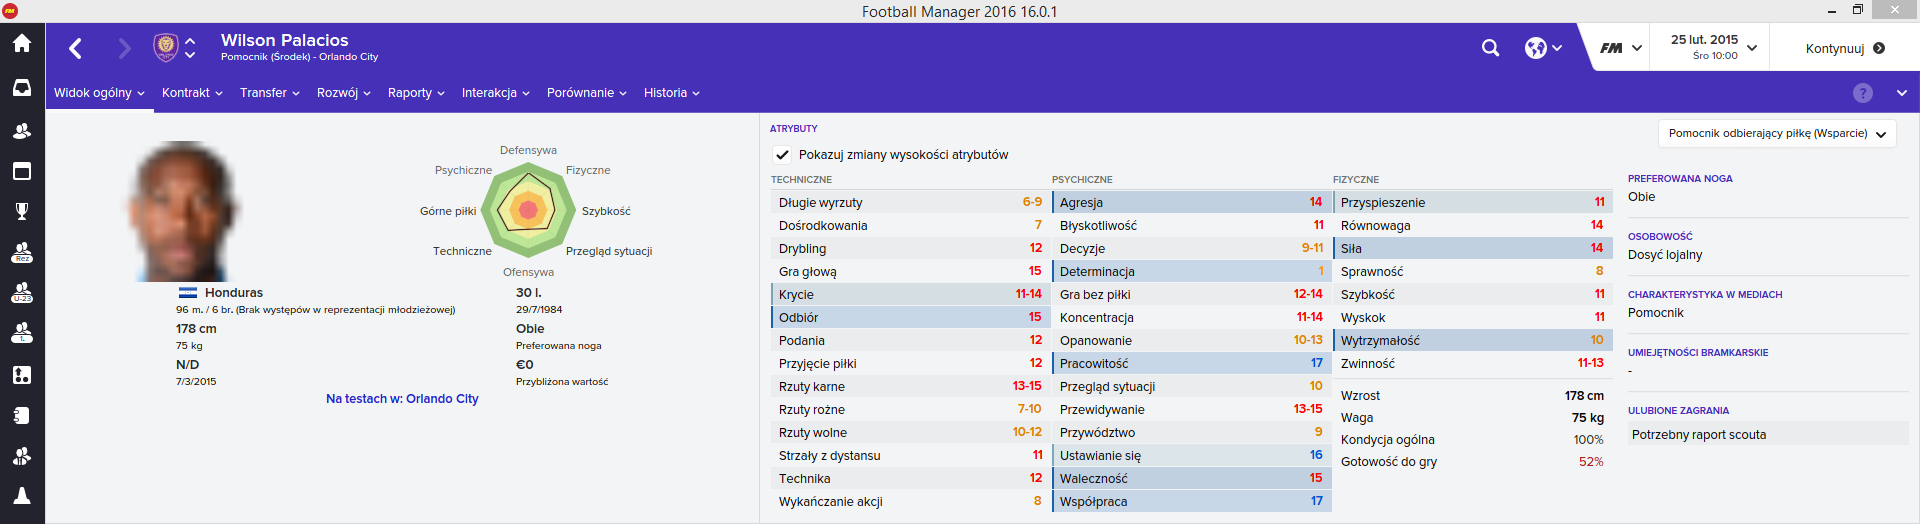Open the role dropdown Pomocnik odbierający piłkę

(x=1777, y=134)
